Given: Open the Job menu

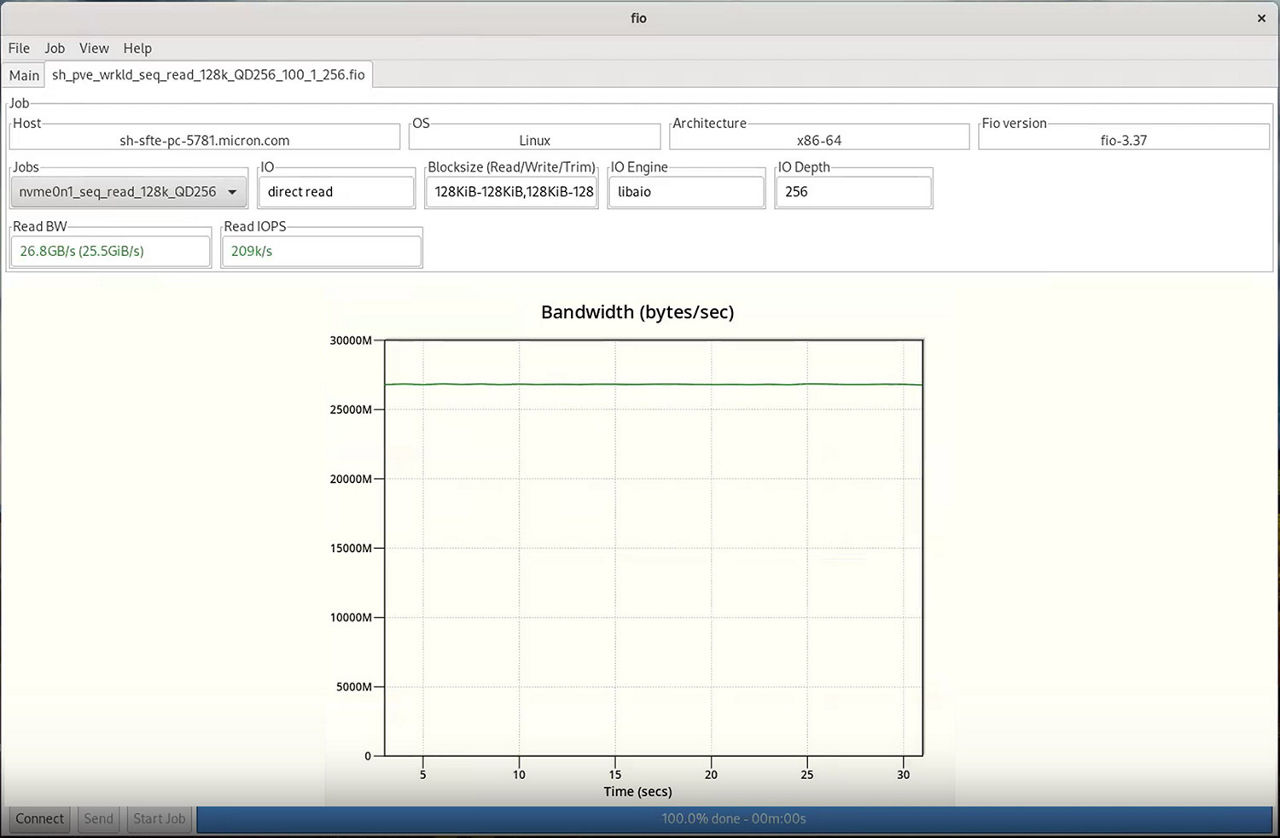Looking at the screenshot, I should (x=55, y=48).
